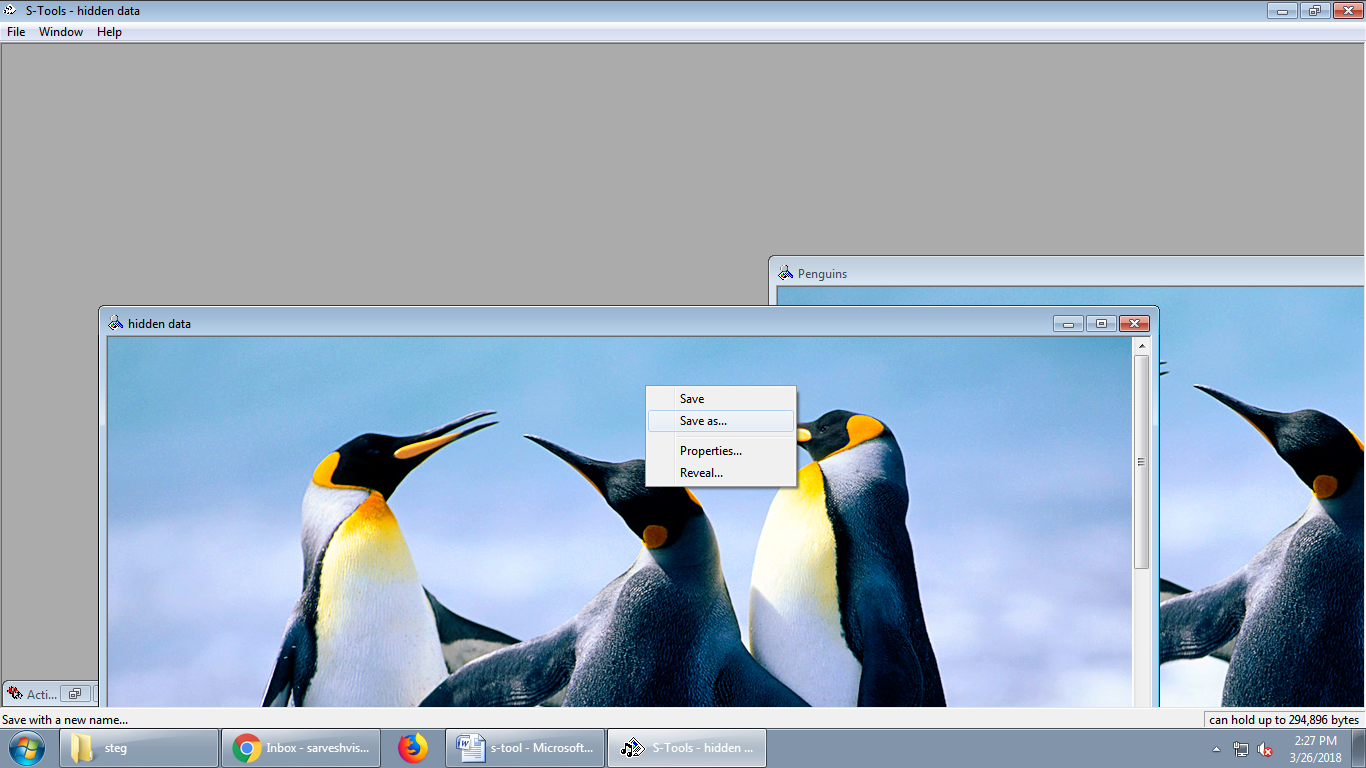Image resolution: width=1366 pixels, height=768 pixels.
Task: Maximize the hidden data window
Action: (x=1101, y=323)
